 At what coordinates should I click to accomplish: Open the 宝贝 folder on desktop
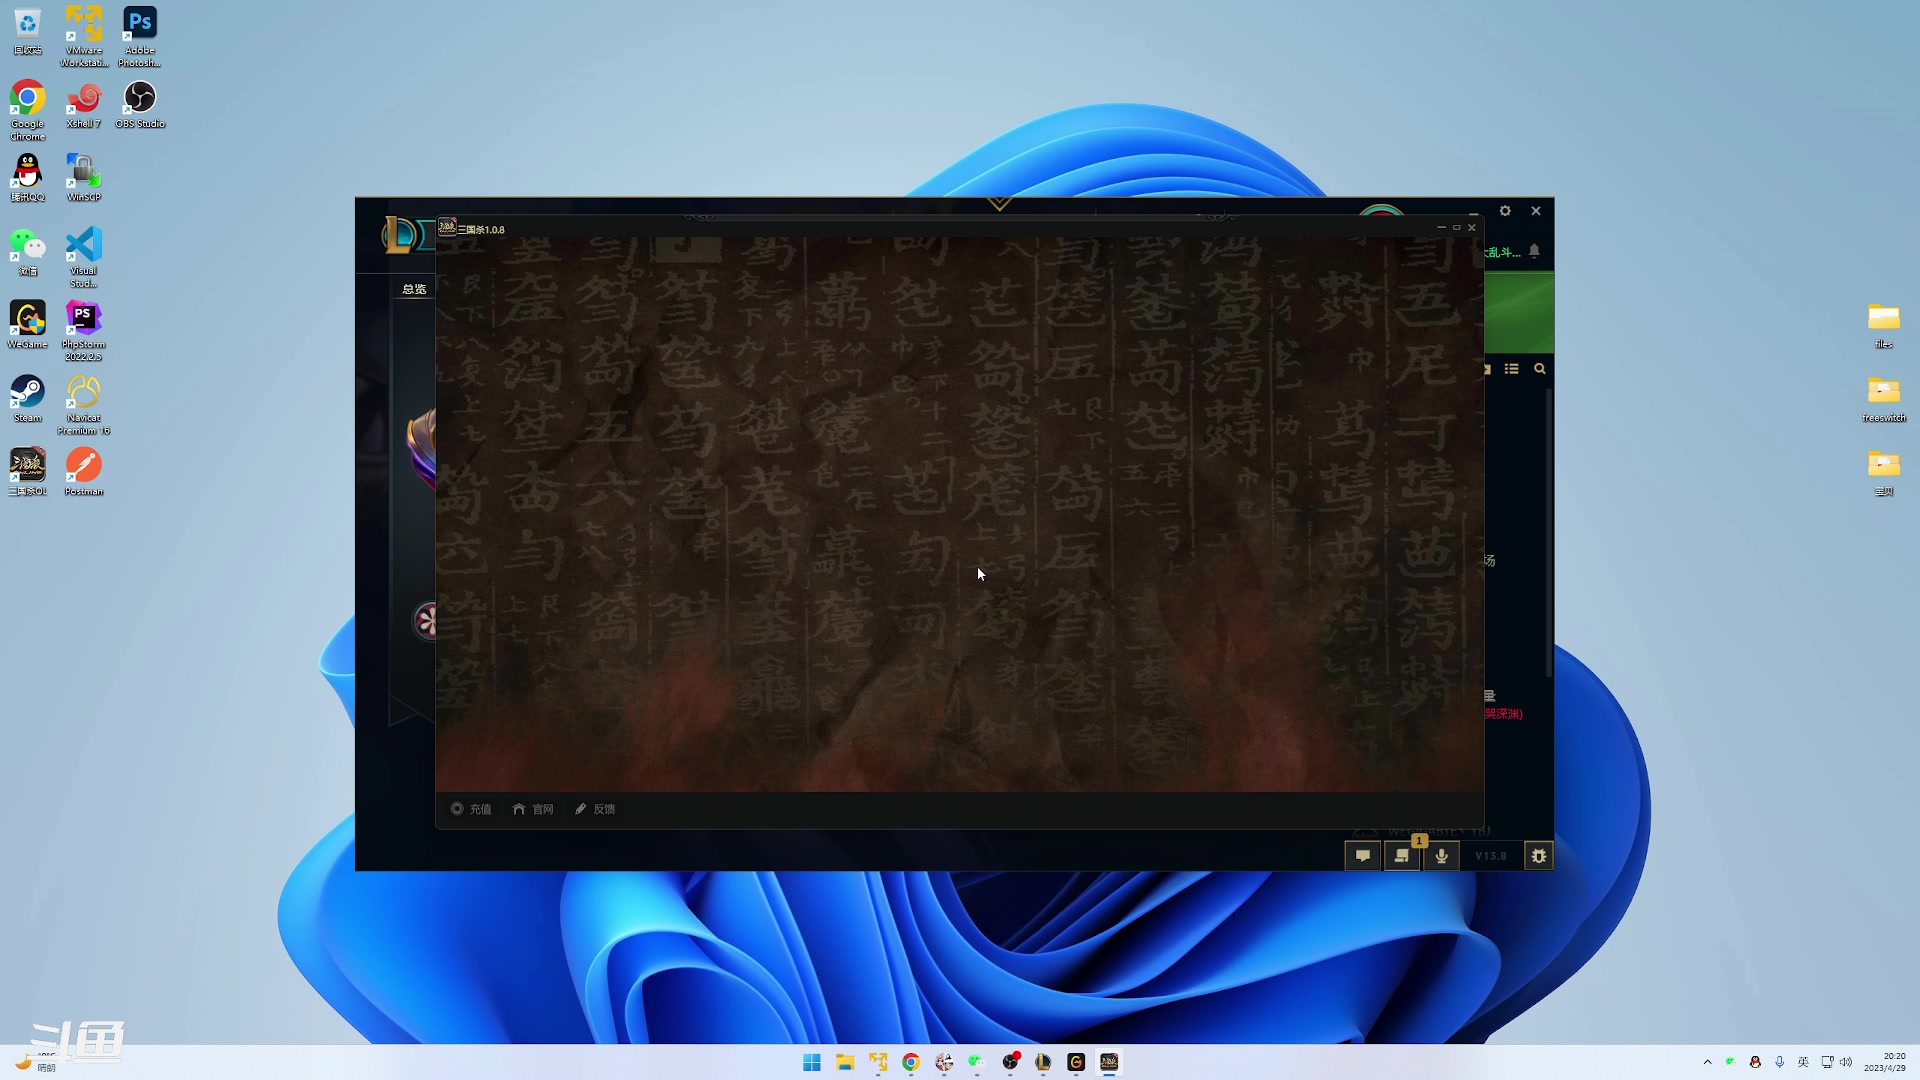(1884, 472)
